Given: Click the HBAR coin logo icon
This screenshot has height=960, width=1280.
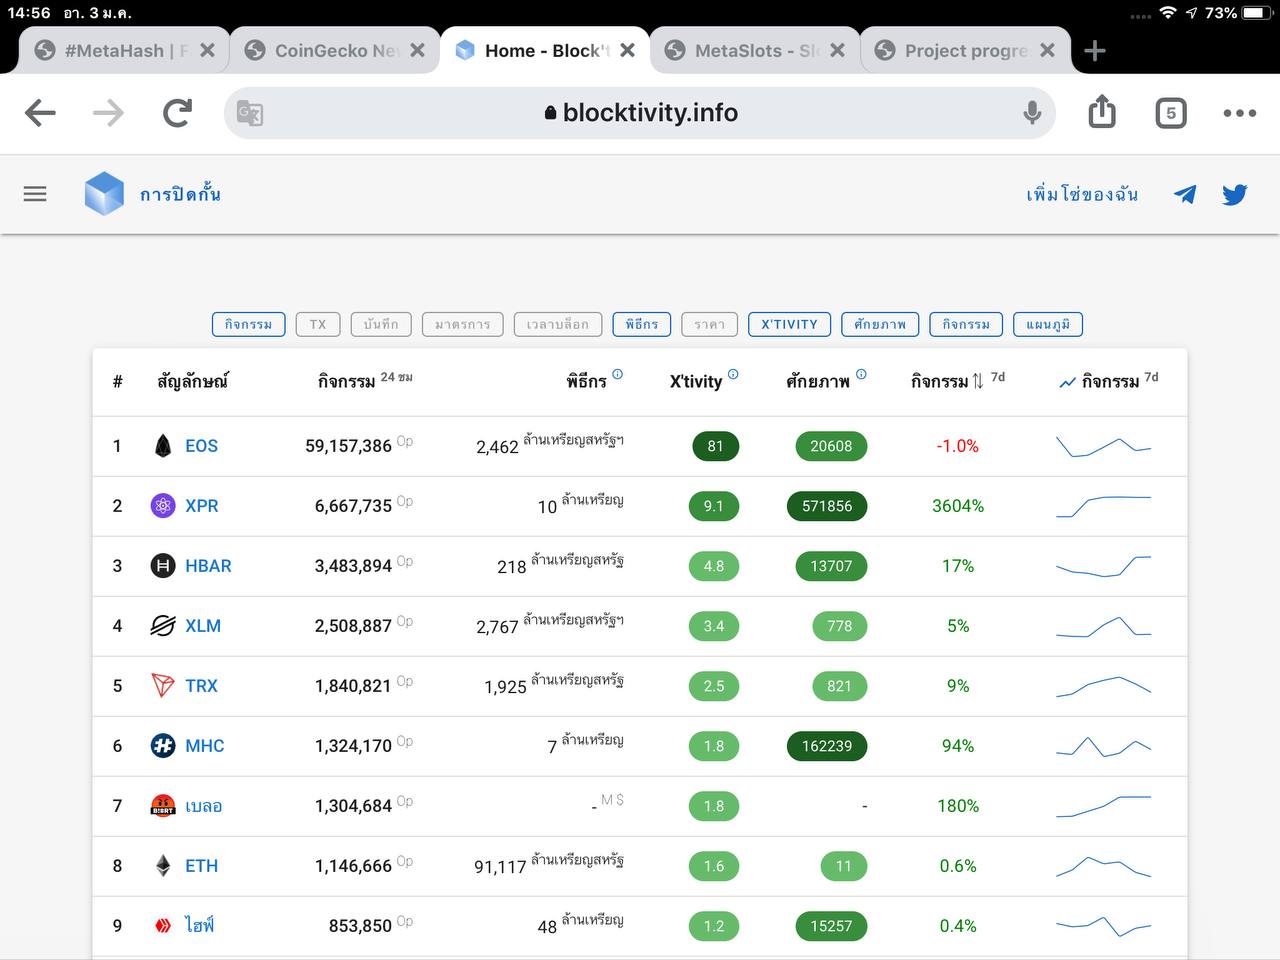Looking at the screenshot, I should pyautogui.click(x=163, y=566).
